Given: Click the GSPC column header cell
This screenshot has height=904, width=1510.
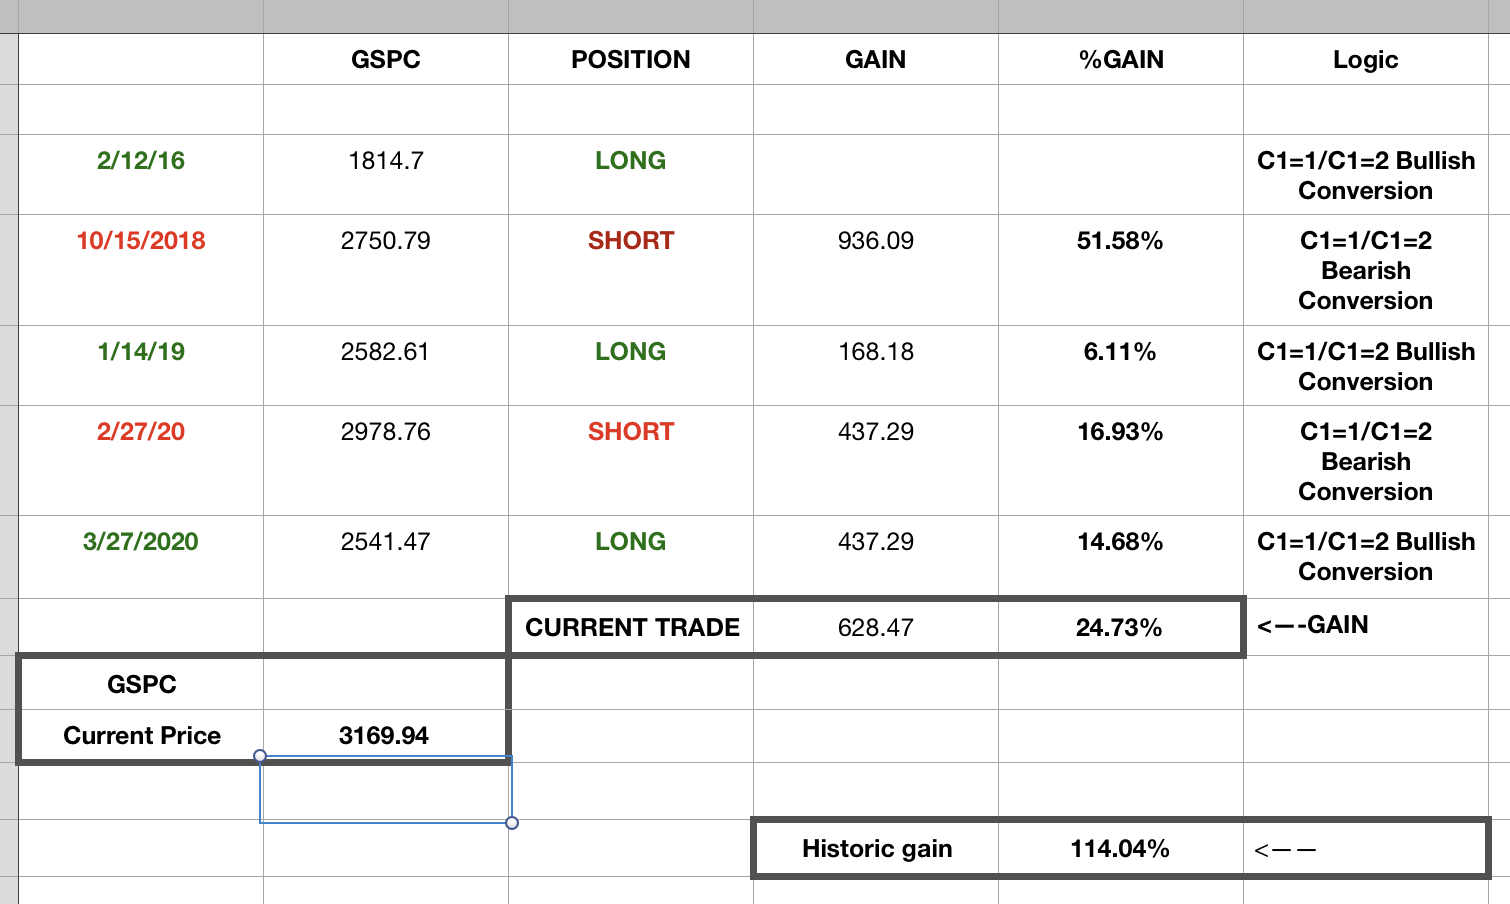Looking at the screenshot, I should pos(385,60).
